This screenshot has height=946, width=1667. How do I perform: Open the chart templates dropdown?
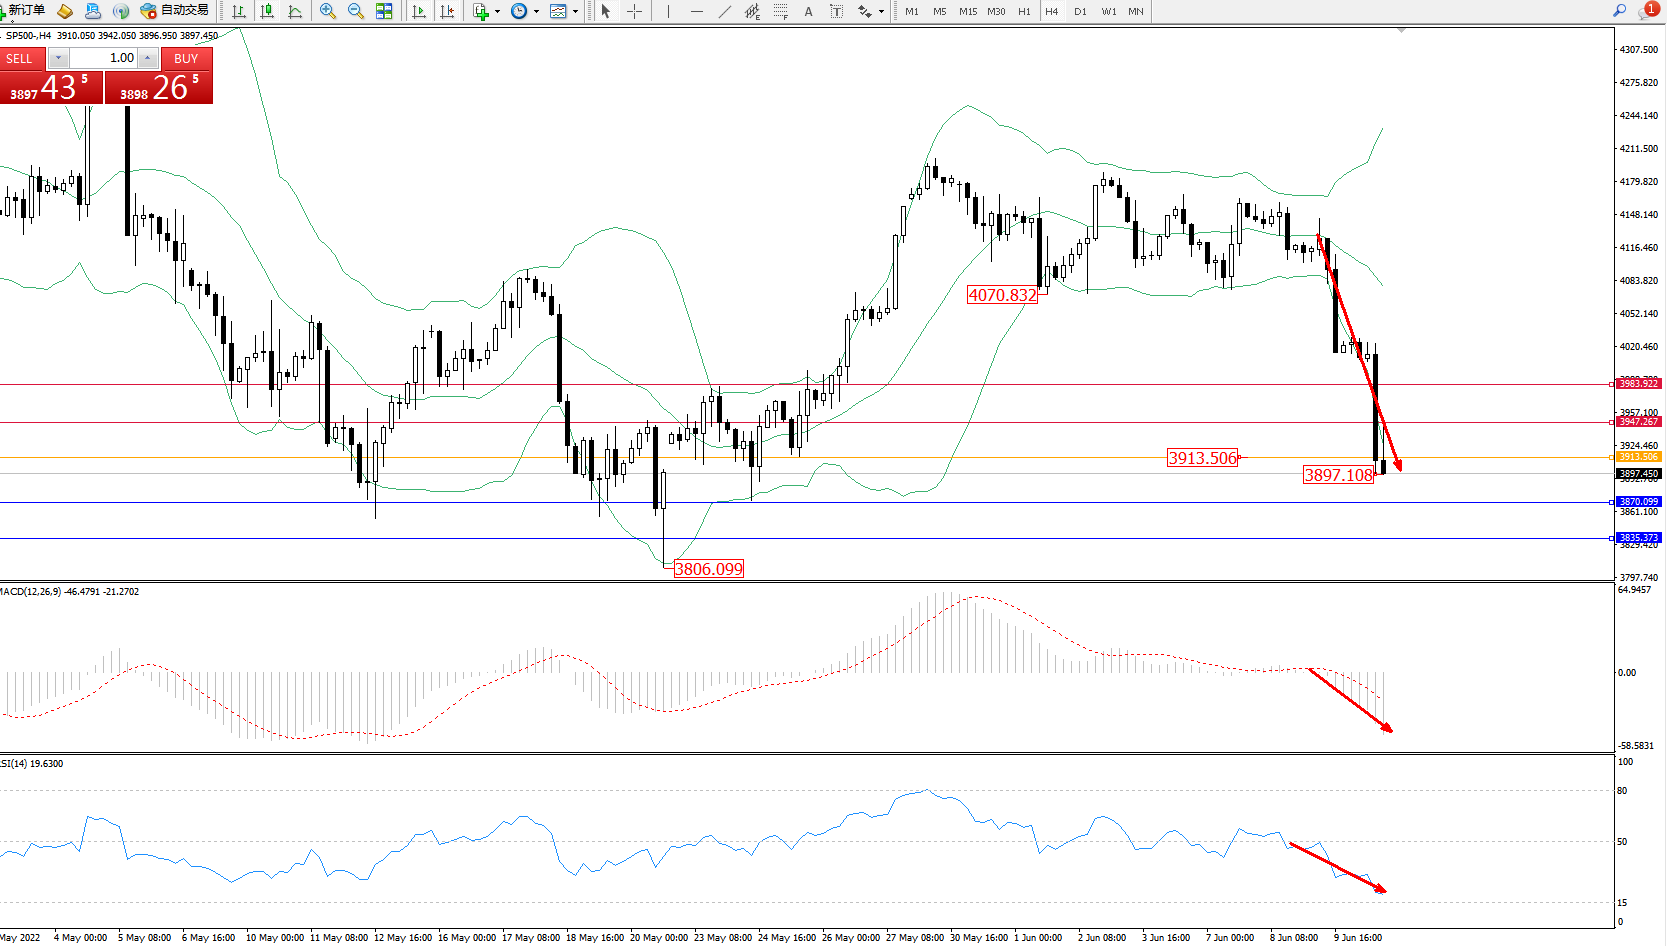575,12
